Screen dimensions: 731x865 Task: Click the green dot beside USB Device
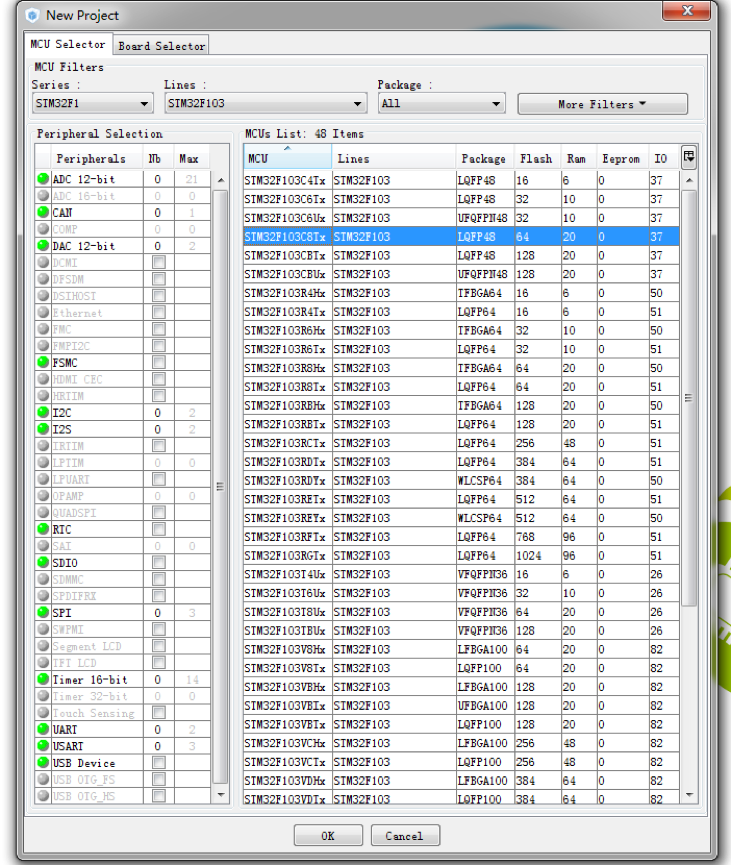42,763
